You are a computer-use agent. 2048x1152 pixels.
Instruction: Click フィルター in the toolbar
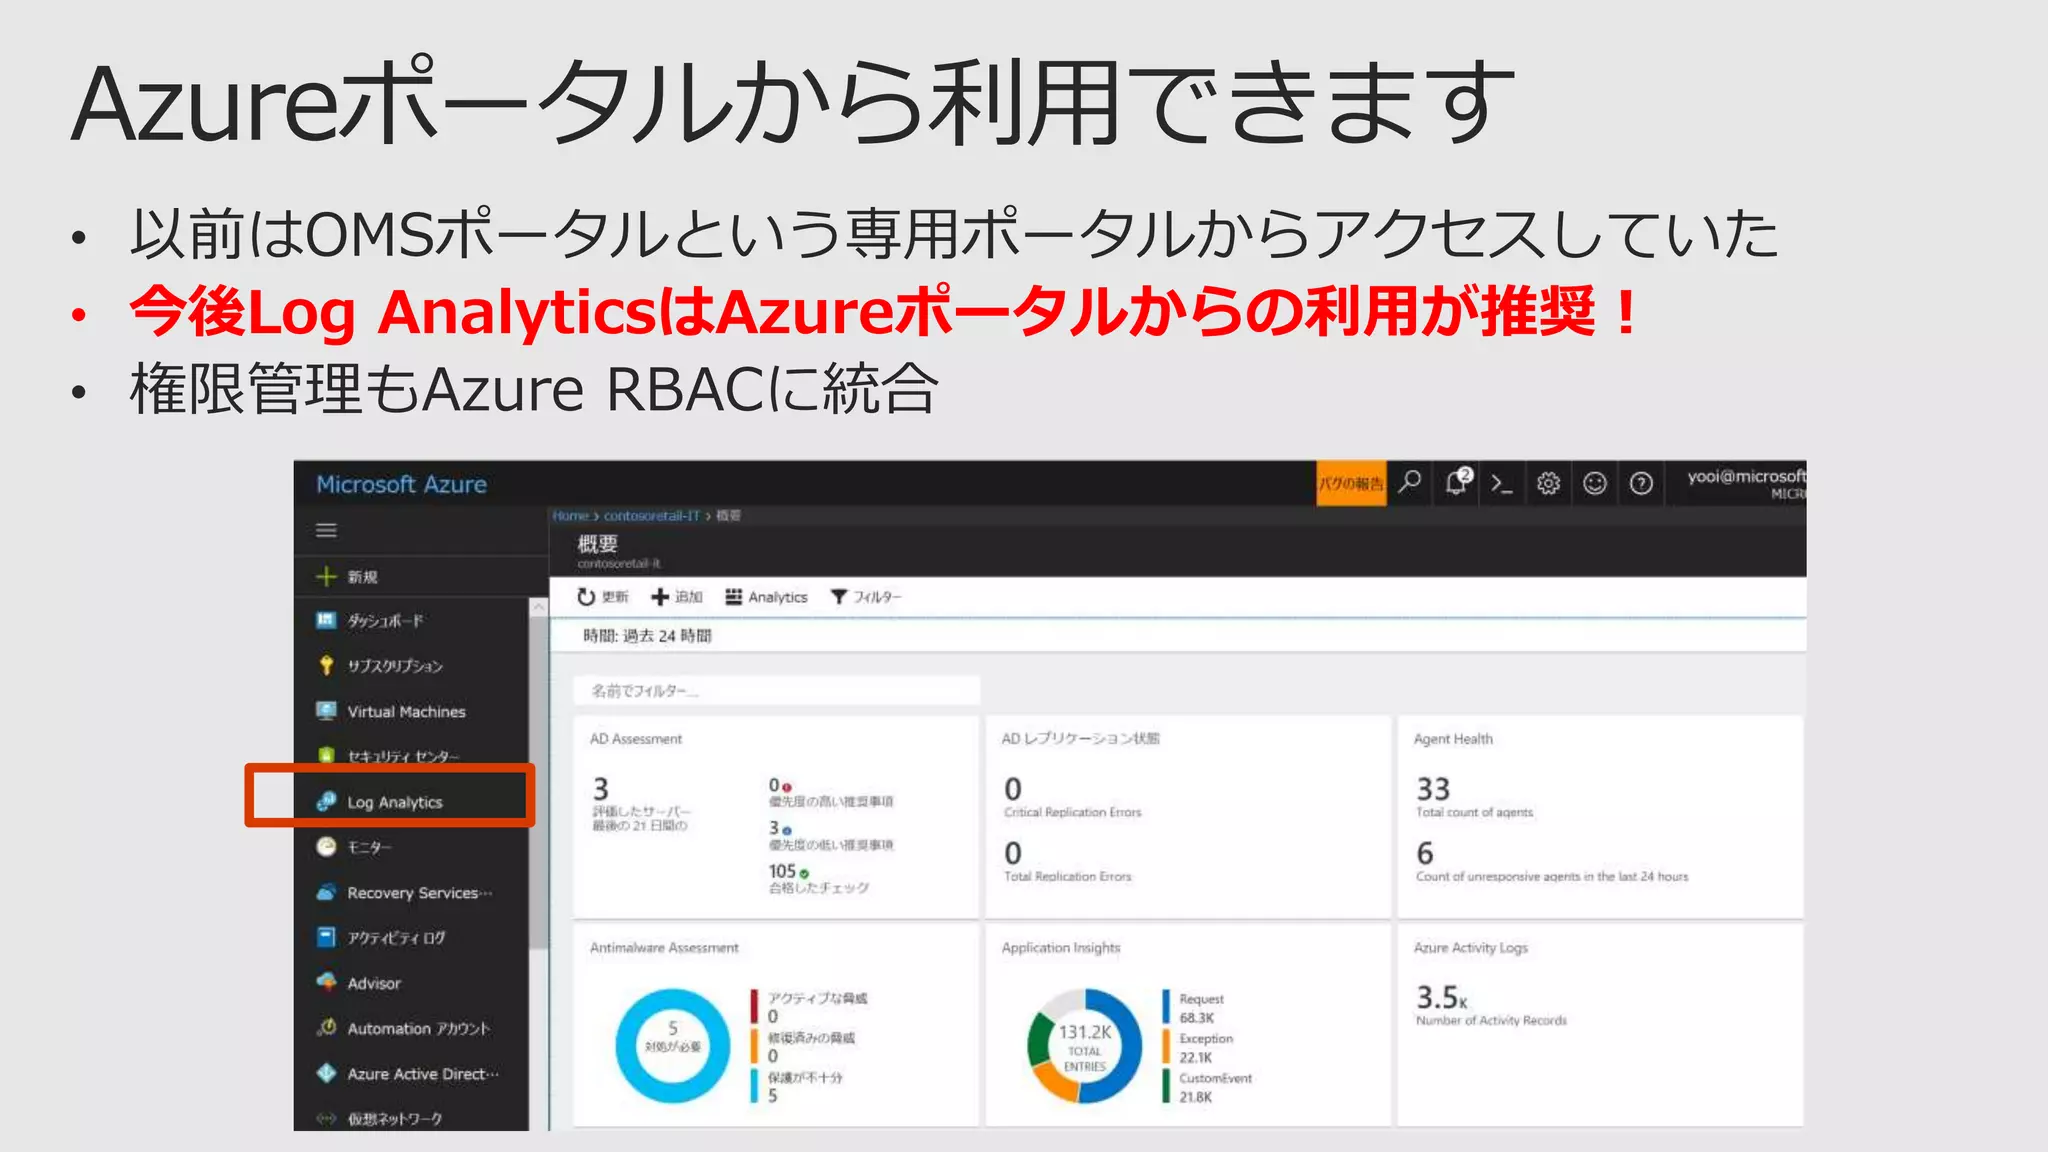866,597
